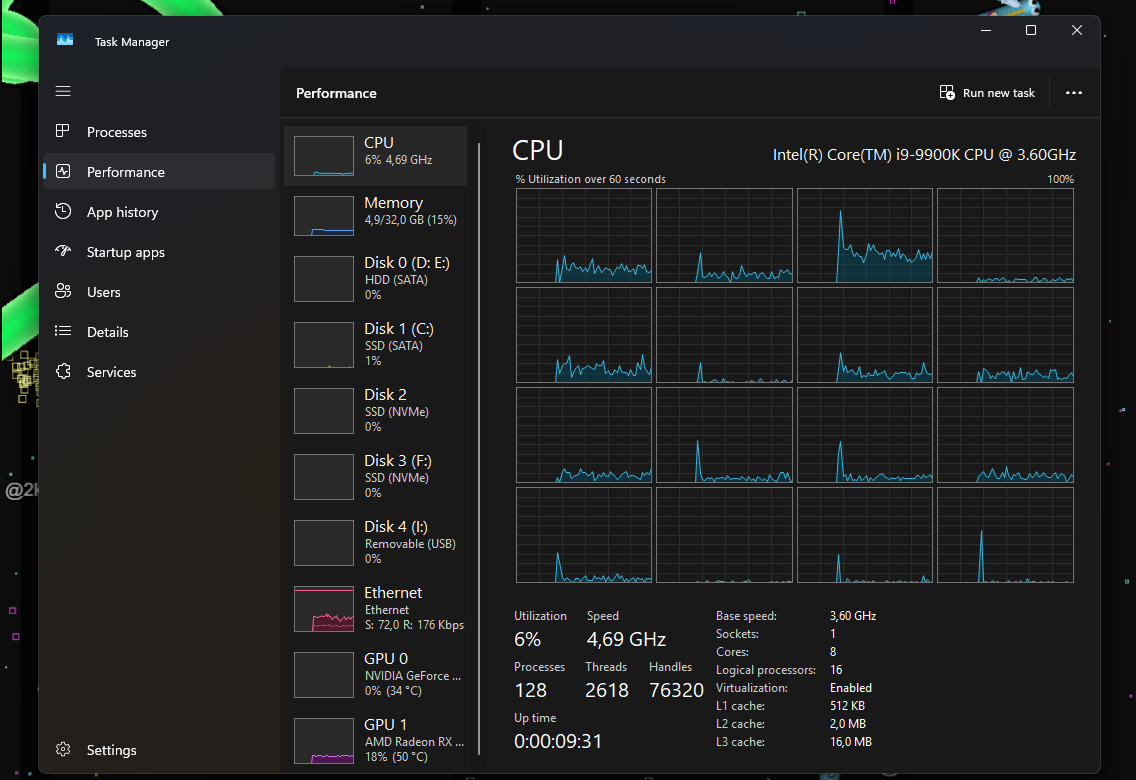The width and height of the screenshot is (1136, 780).
Task: Click the 'NVIDIA GeForce ...' text
Action: 413,676
